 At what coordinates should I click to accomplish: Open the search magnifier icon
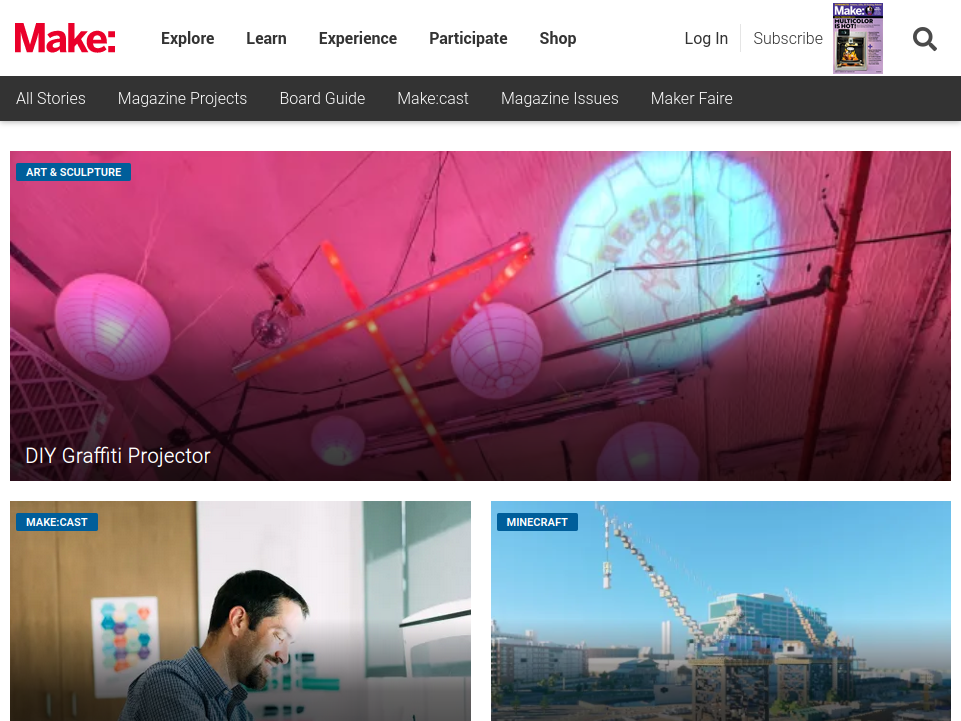coord(924,39)
